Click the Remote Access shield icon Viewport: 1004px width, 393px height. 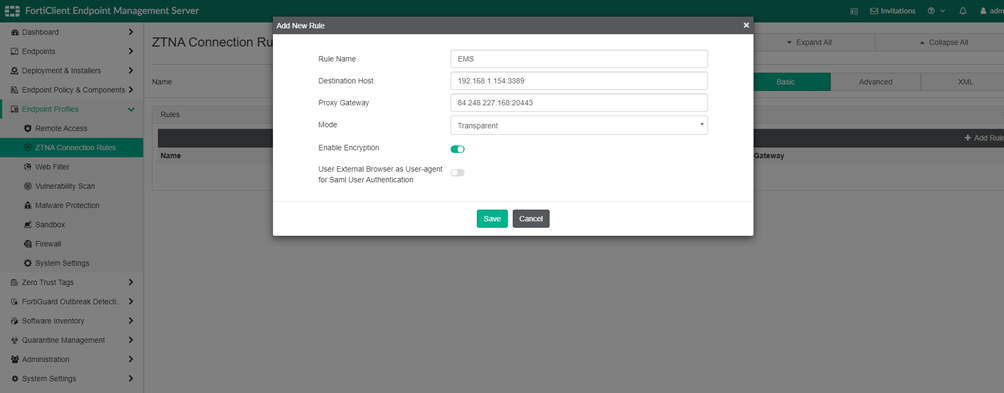coord(28,129)
